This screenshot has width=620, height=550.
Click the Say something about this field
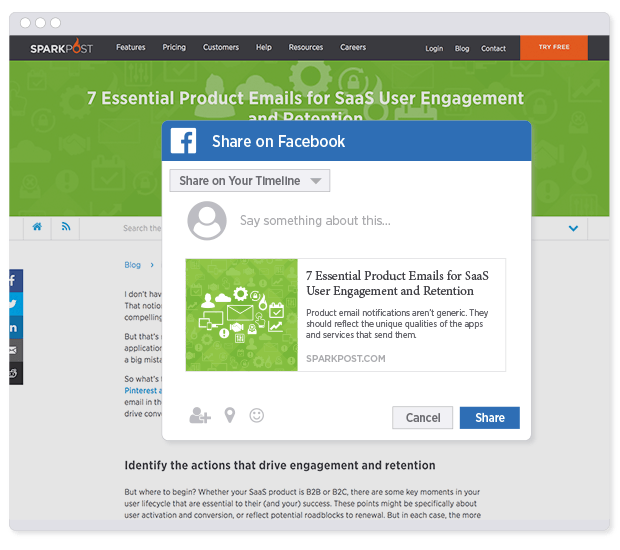[315, 221]
